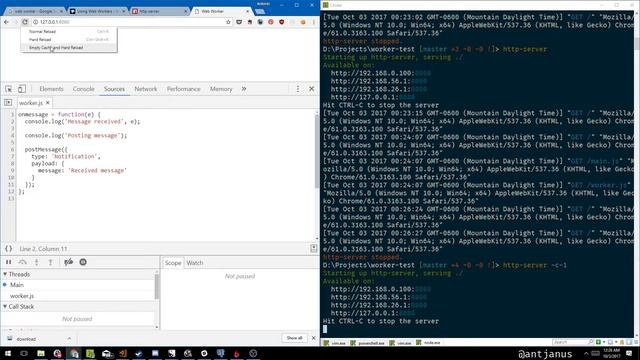Pause script execution in debugger

pos(9,262)
